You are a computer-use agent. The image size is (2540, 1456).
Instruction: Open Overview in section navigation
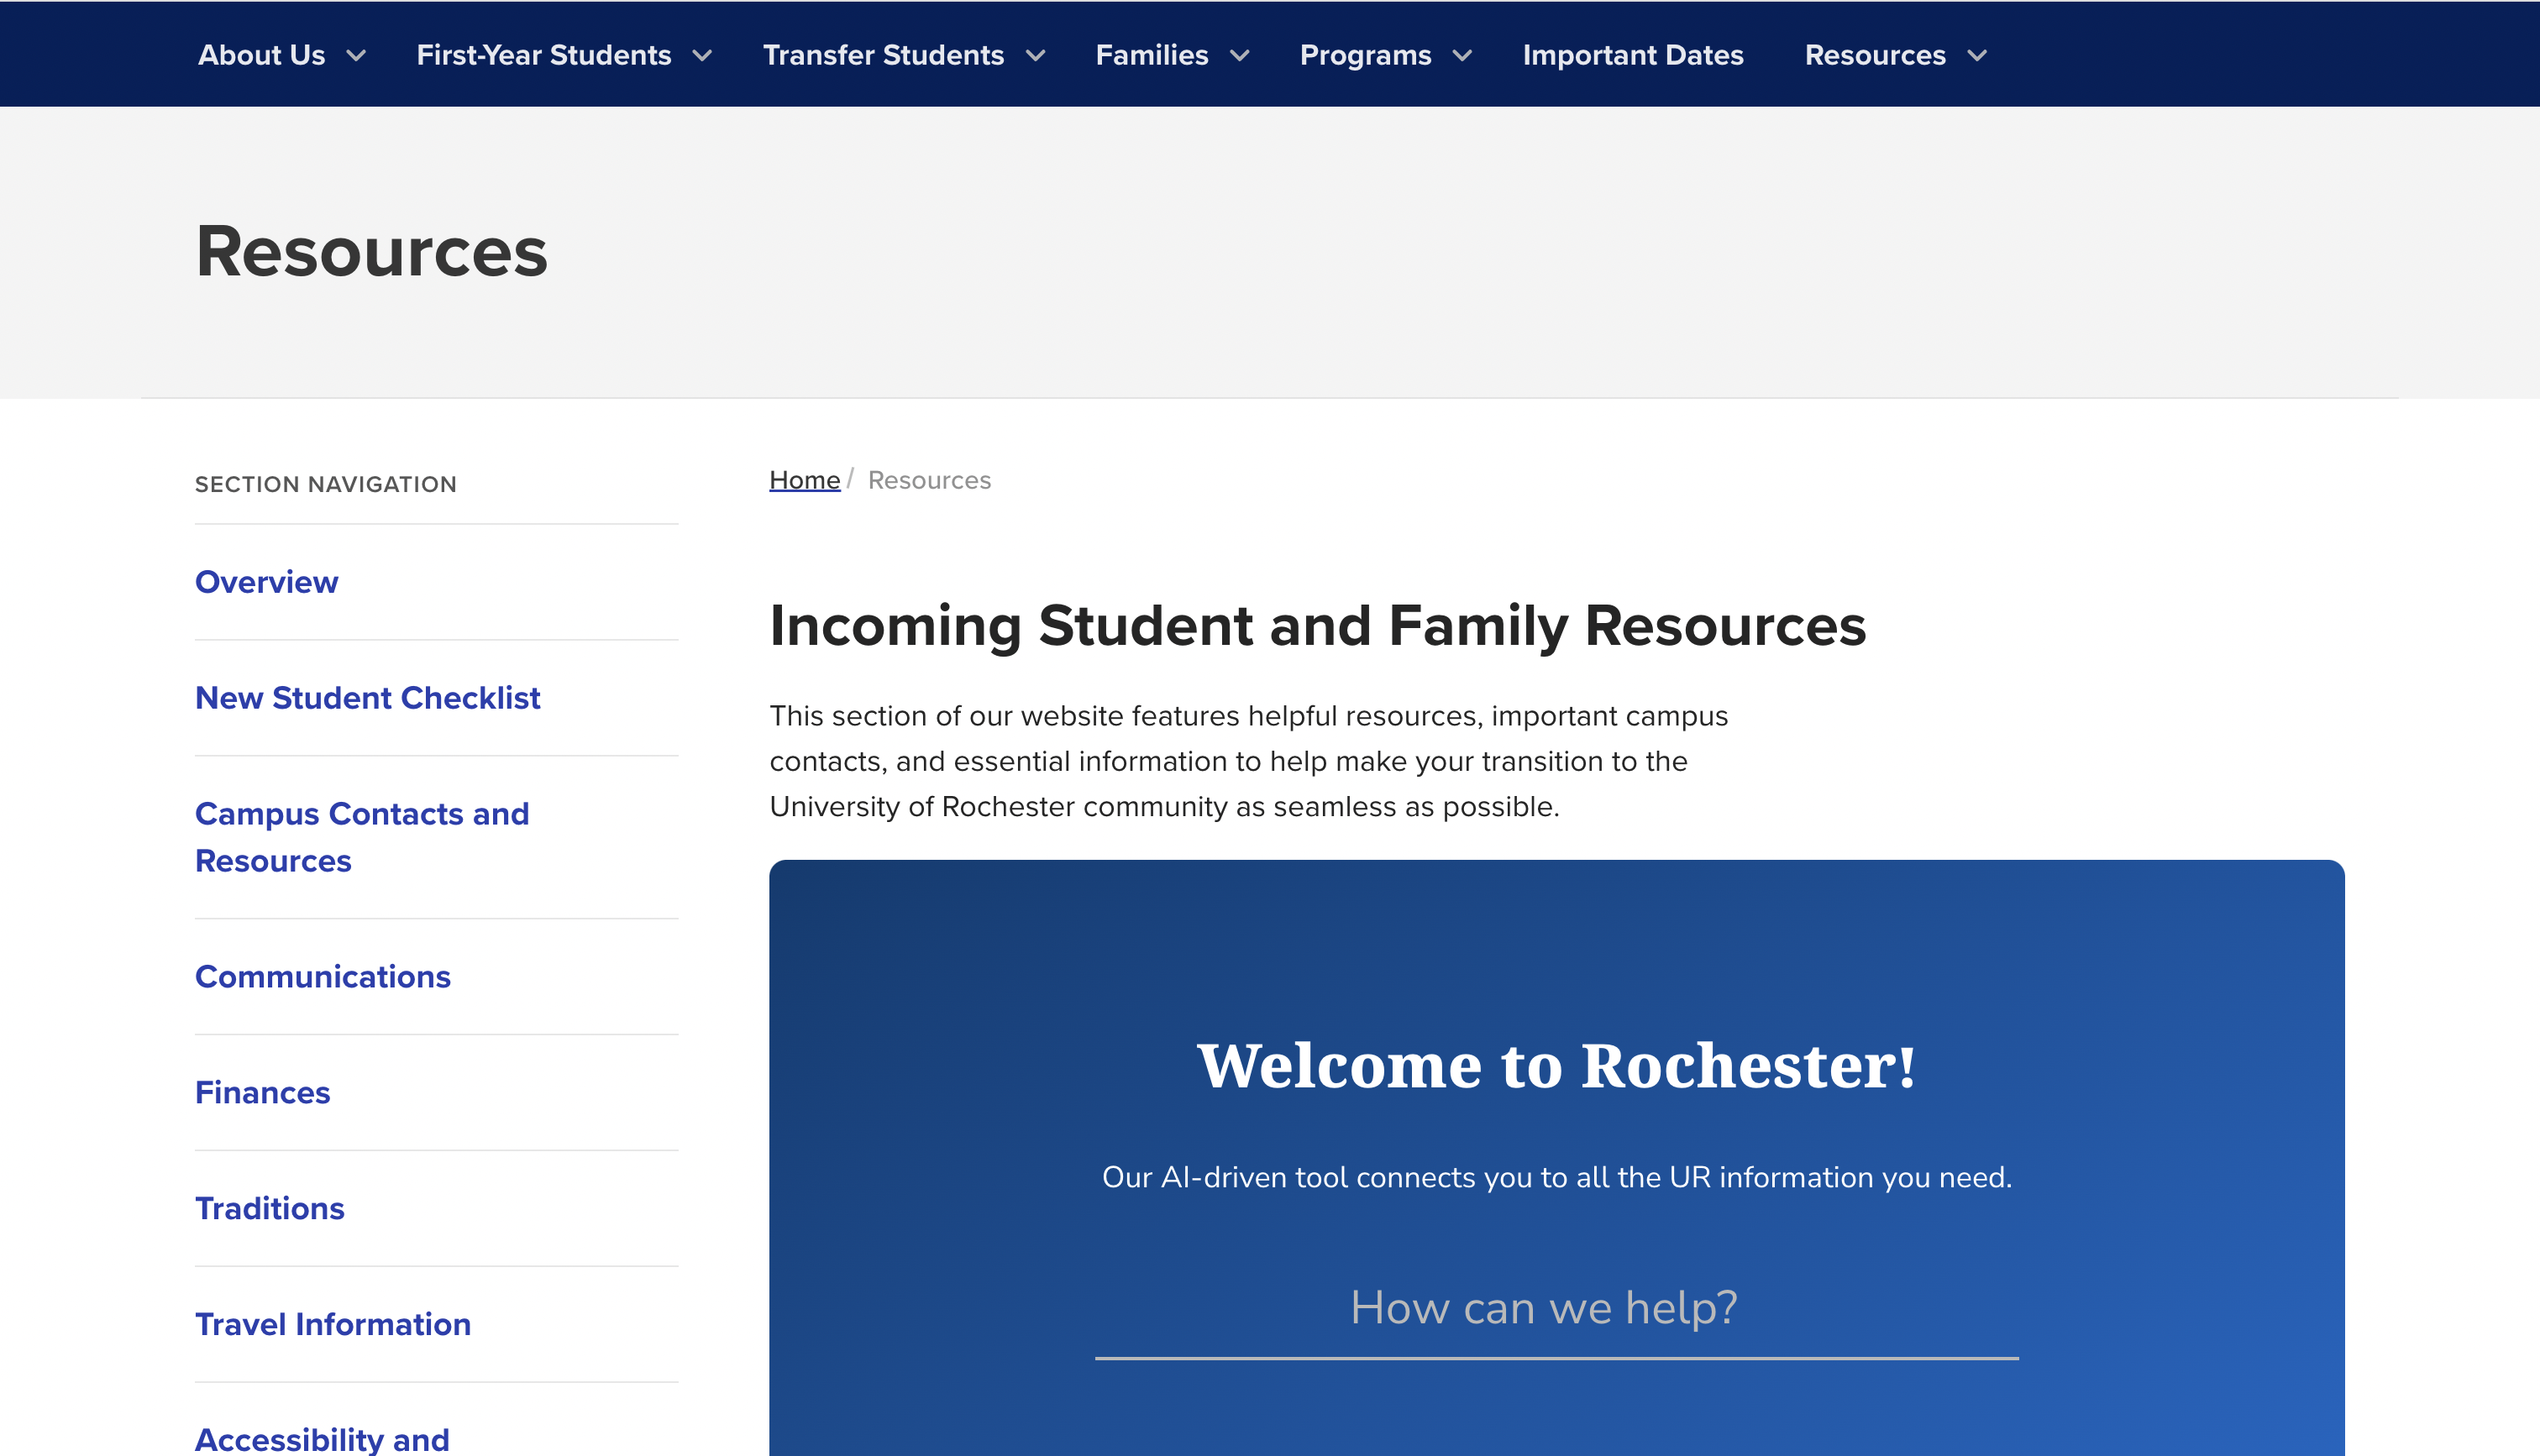point(266,582)
